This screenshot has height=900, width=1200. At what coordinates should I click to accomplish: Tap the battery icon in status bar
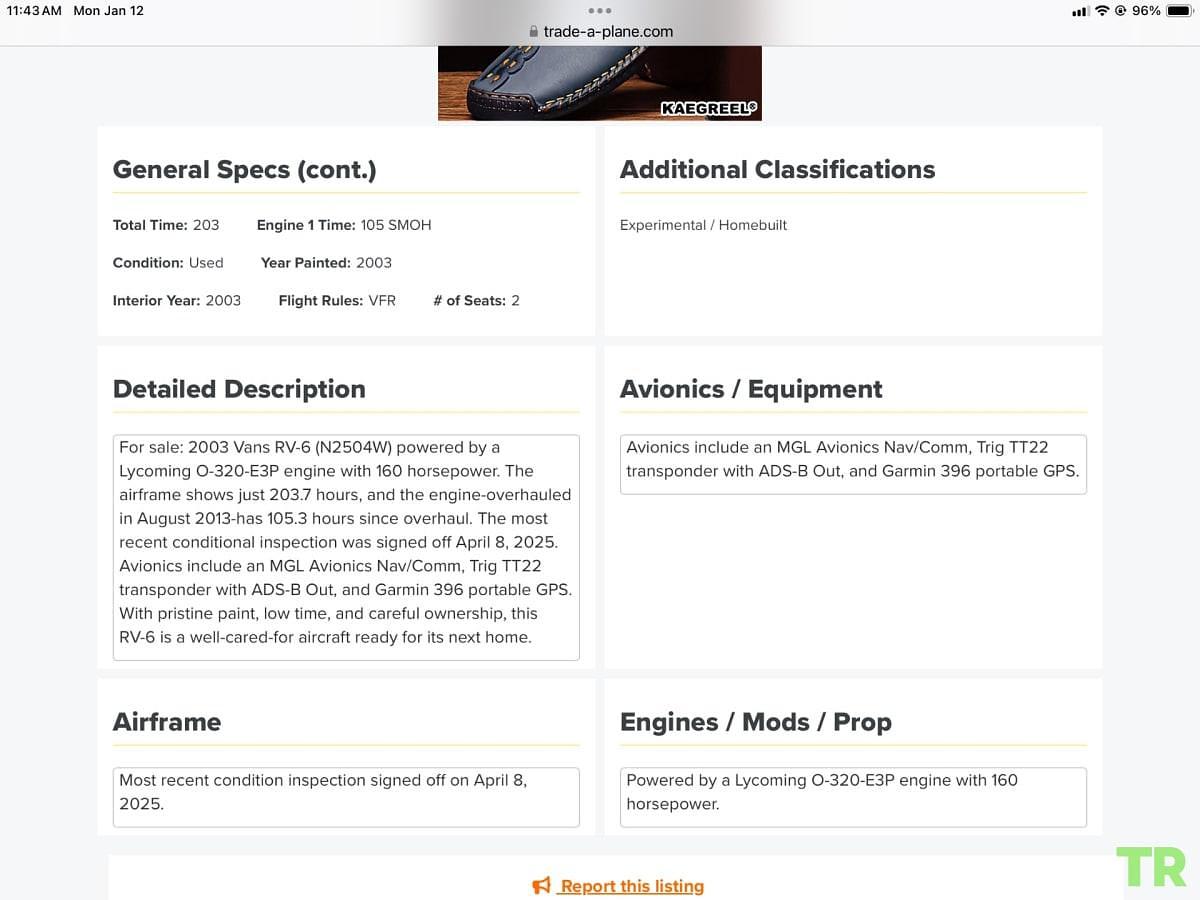(x=1178, y=10)
